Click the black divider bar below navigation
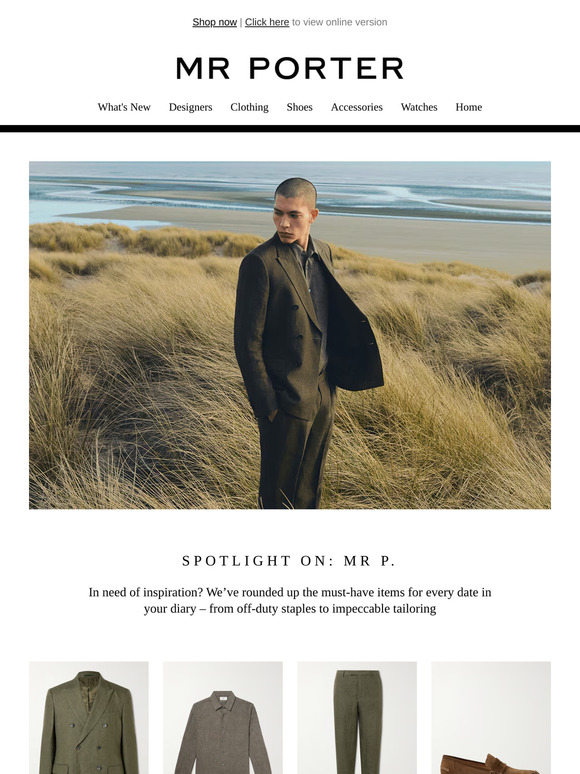This screenshot has width=580, height=774. [290, 128]
